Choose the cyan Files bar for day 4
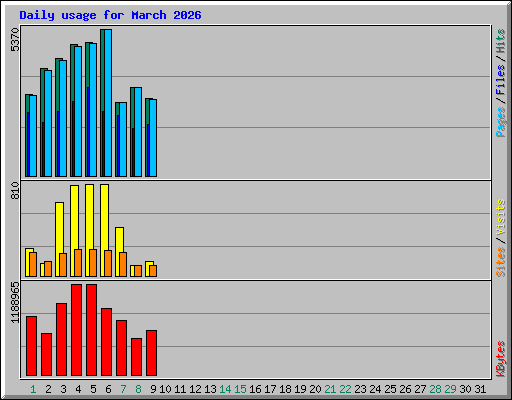 (78, 111)
